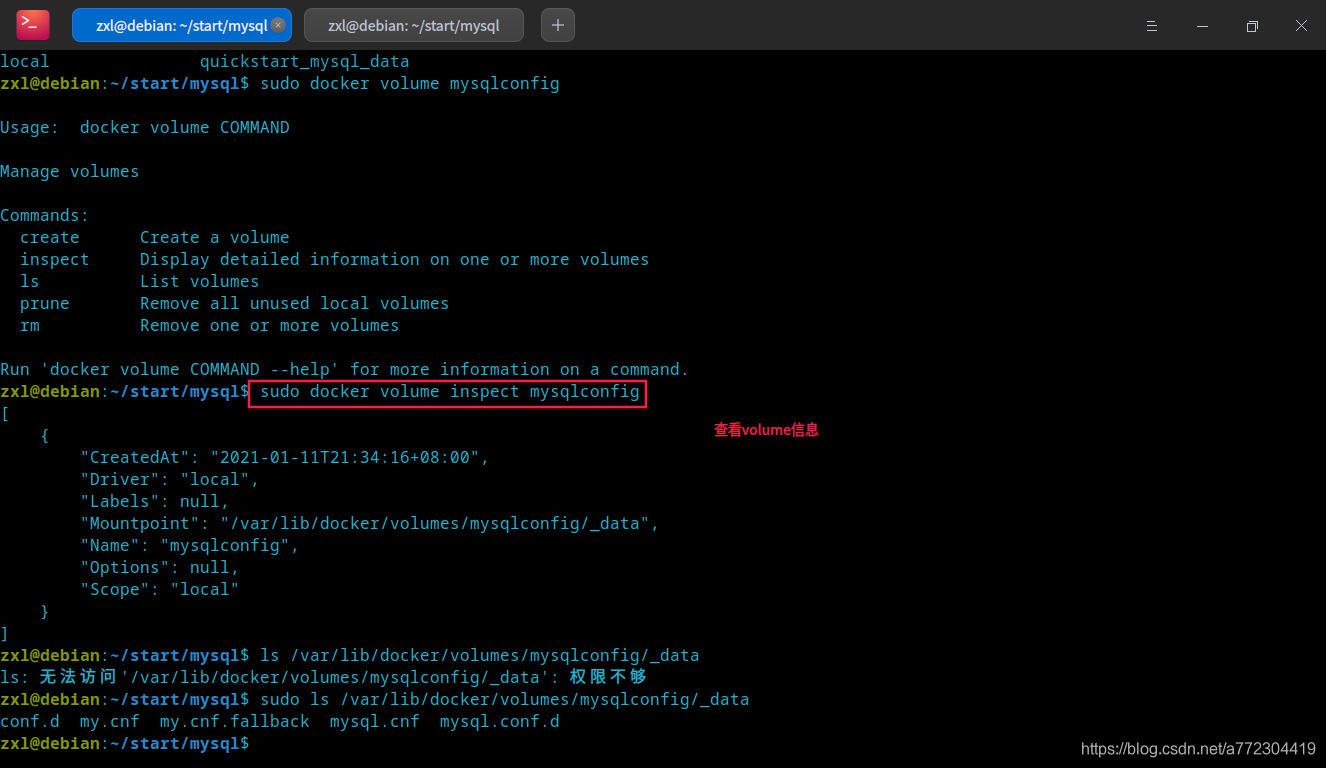Click the "Scope": "local" line

point(160,590)
